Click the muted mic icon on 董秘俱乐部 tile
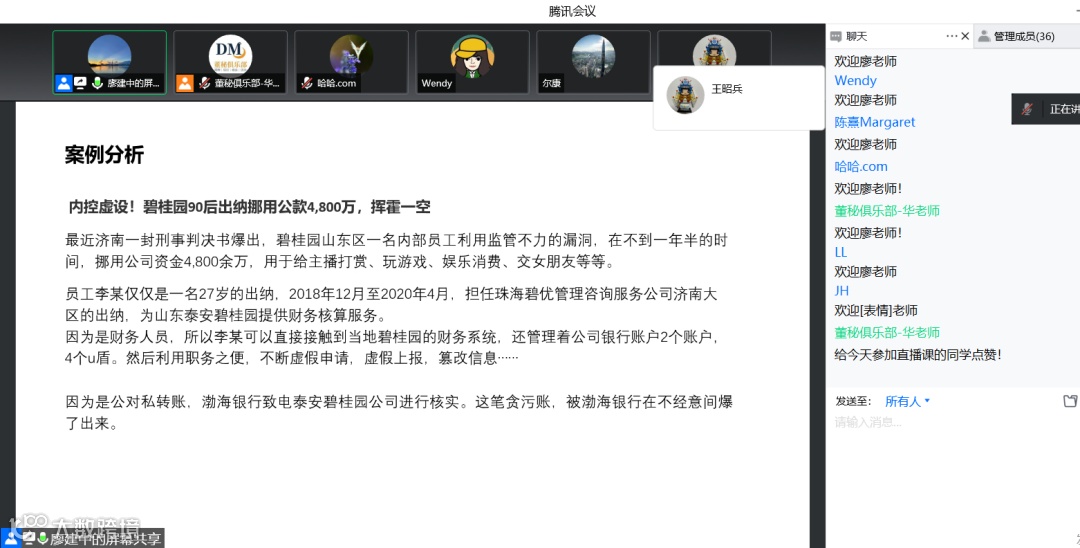1080x548 pixels. (204, 83)
